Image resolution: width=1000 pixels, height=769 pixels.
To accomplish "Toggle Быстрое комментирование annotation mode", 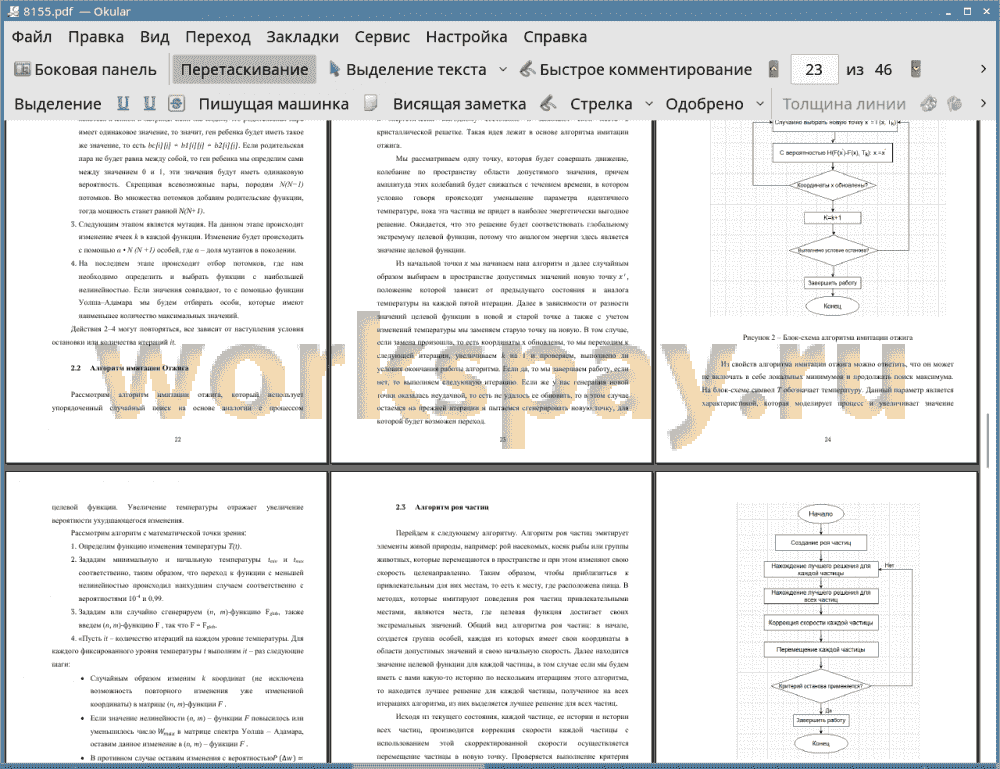I will pyautogui.click(x=636, y=70).
